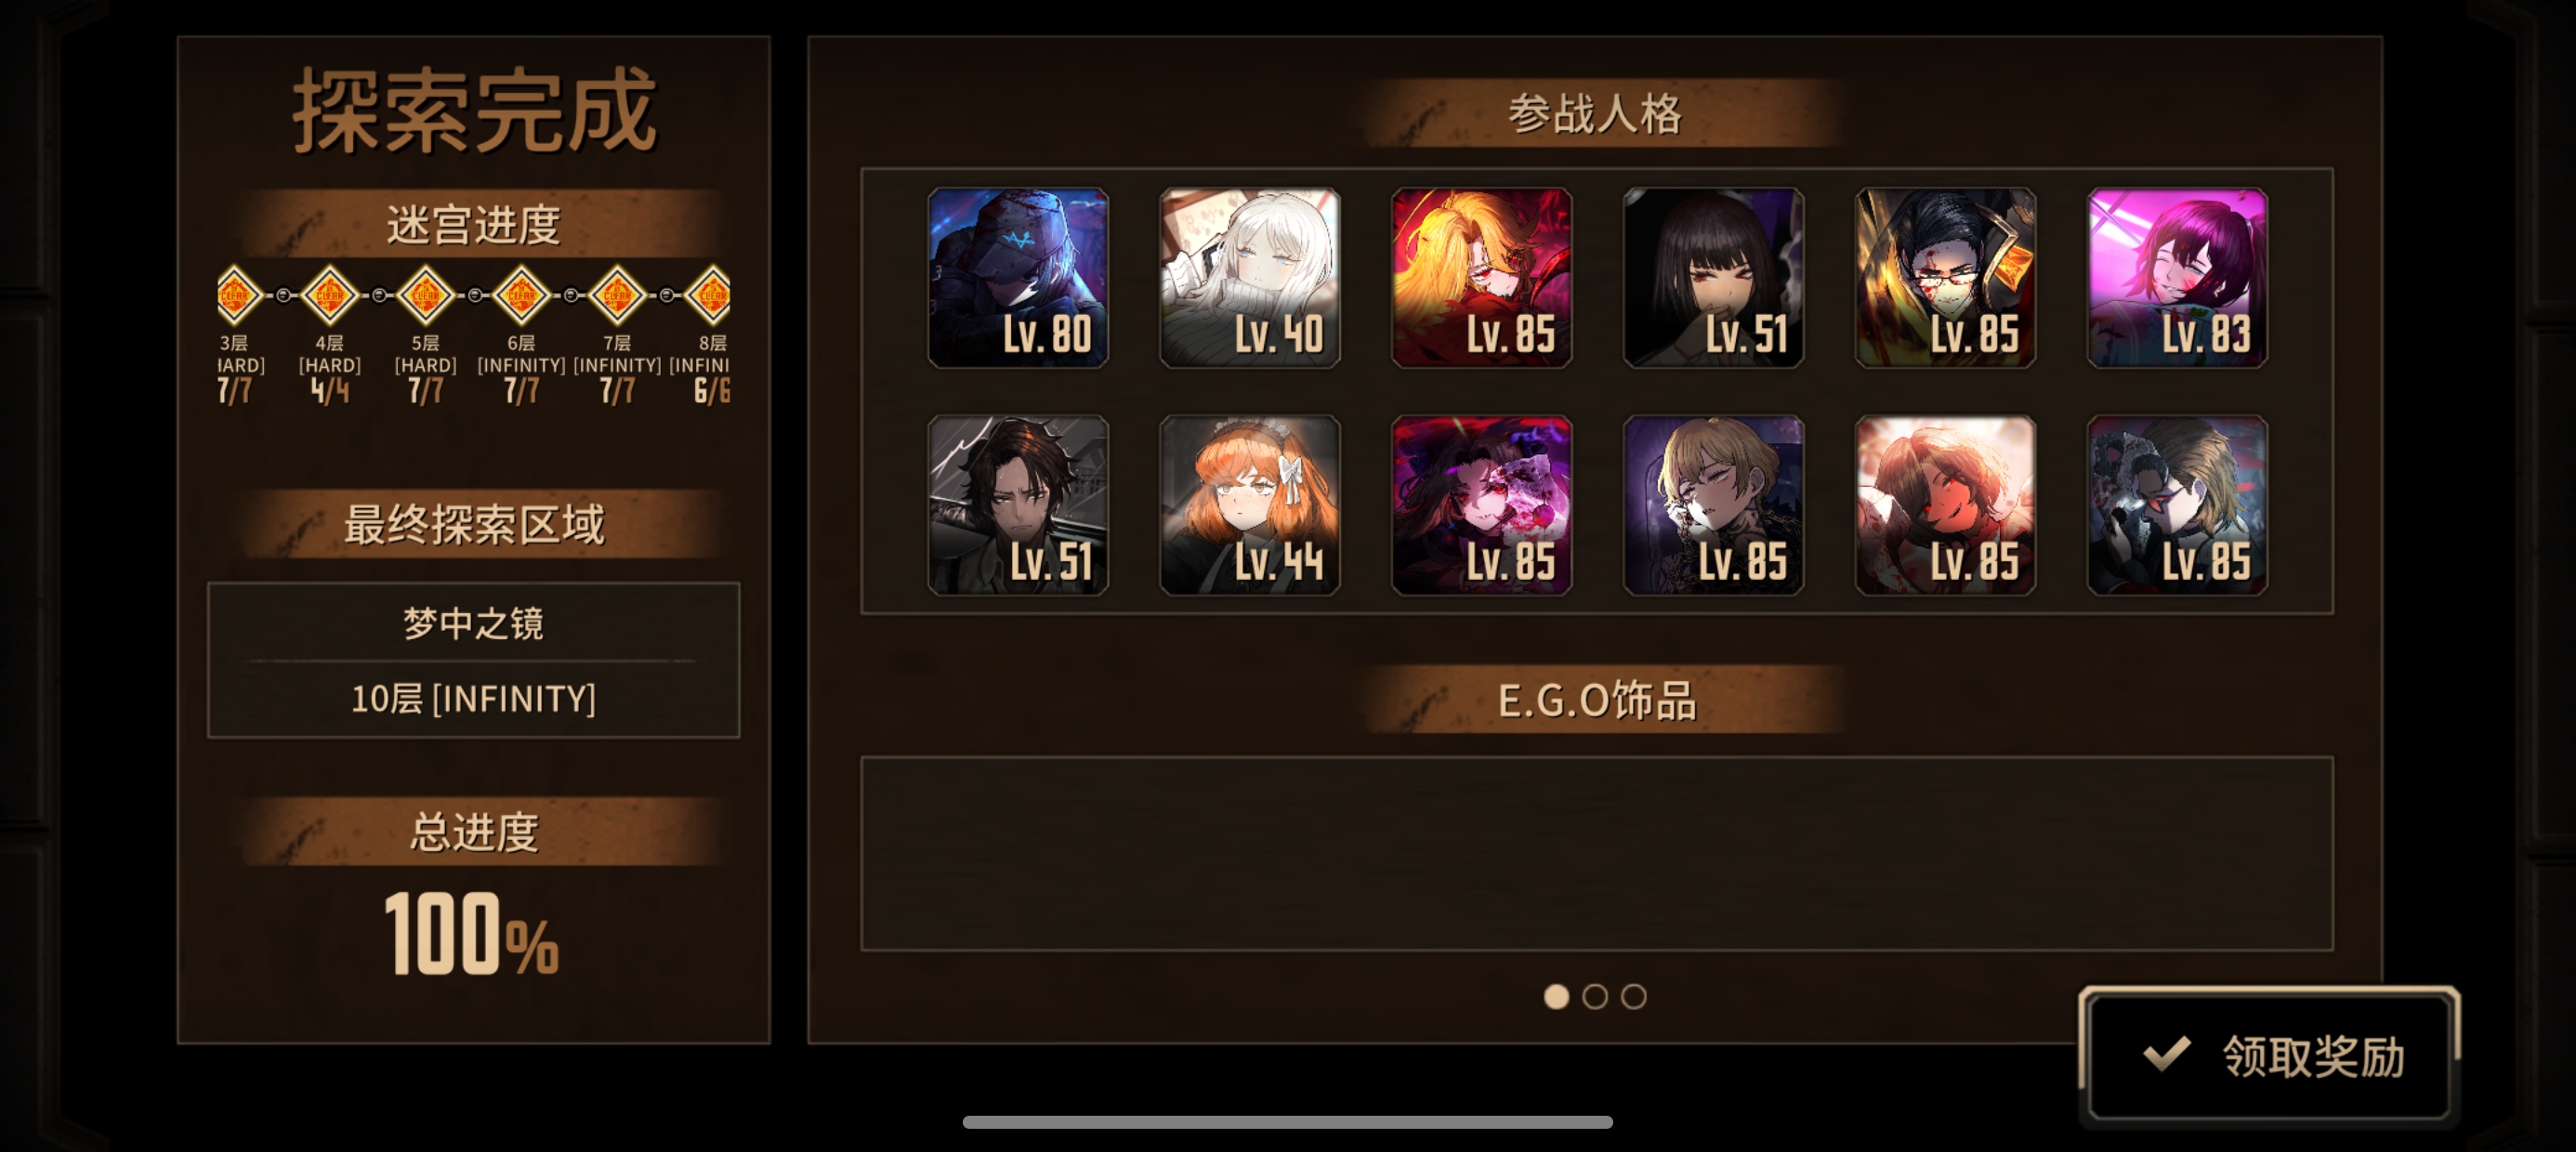Switch to the third page dot
This screenshot has width=2576, height=1152.
click(1633, 996)
